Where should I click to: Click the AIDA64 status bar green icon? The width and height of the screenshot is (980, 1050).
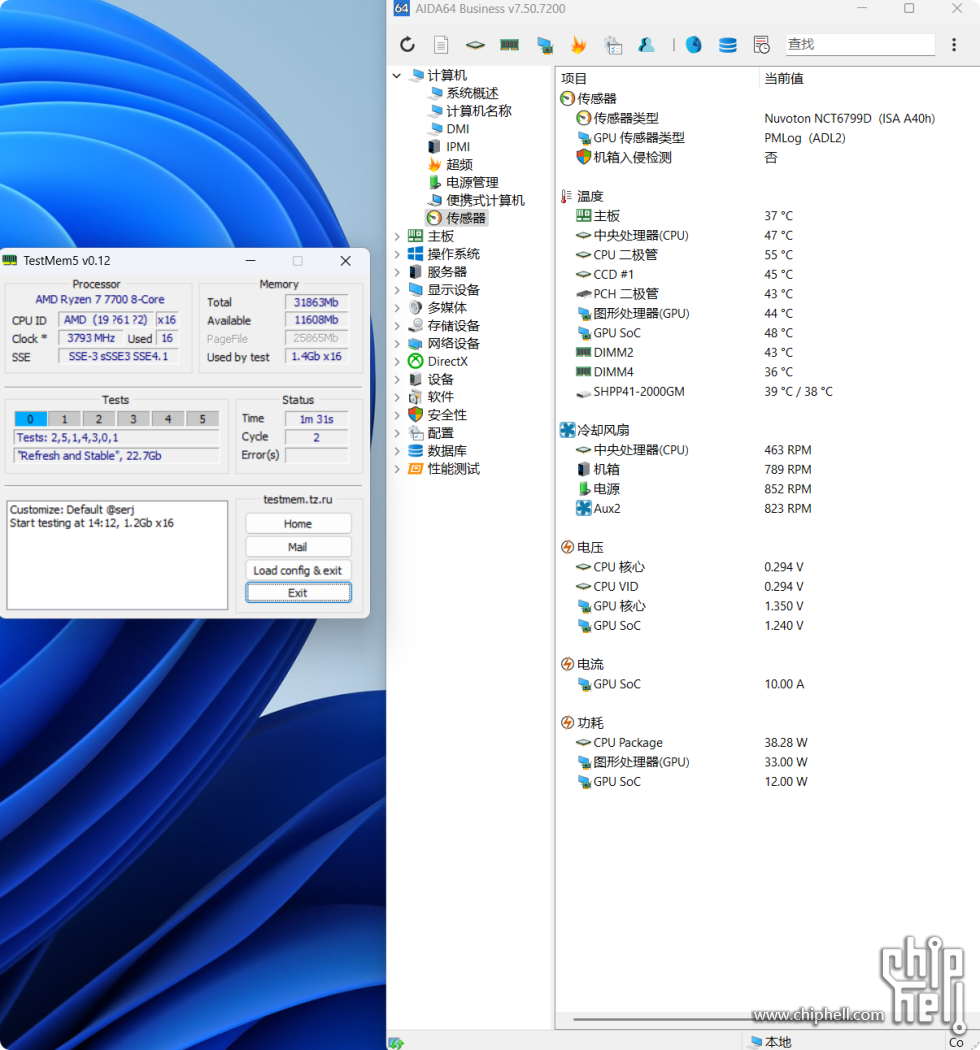[x=396, y=1043]
